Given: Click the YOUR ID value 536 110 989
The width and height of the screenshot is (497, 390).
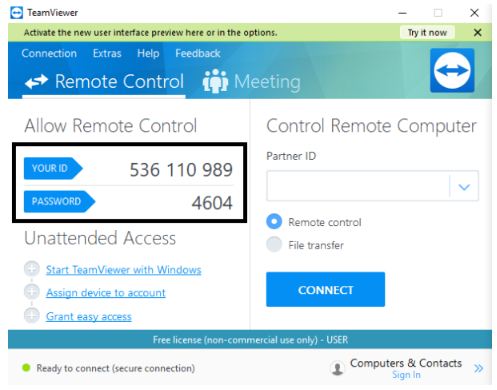Looking at the screenshot, I should 181,170.
